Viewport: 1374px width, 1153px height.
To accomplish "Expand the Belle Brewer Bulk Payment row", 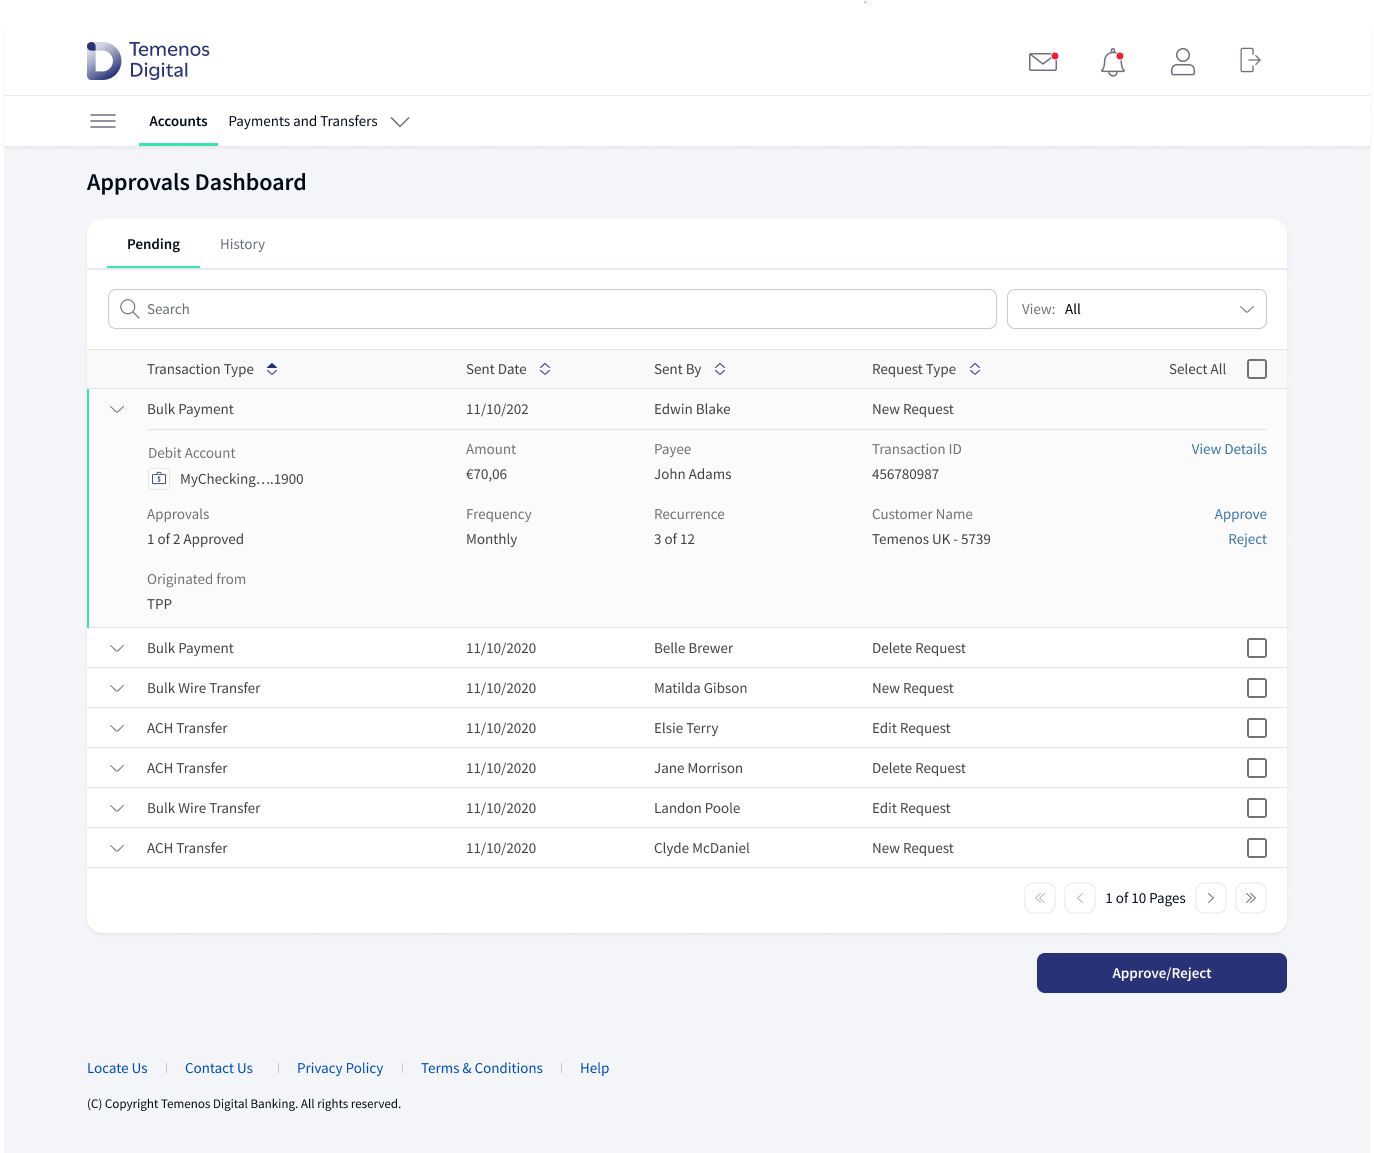I will click(x=117, y=648).
